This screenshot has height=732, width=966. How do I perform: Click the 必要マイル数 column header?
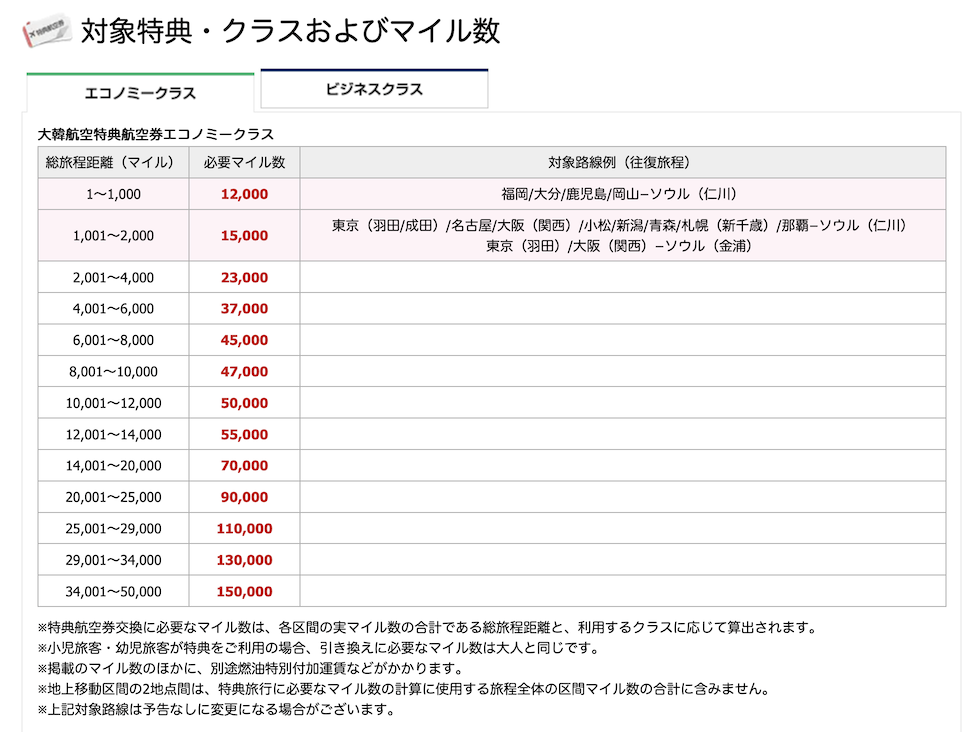(244, 161)
